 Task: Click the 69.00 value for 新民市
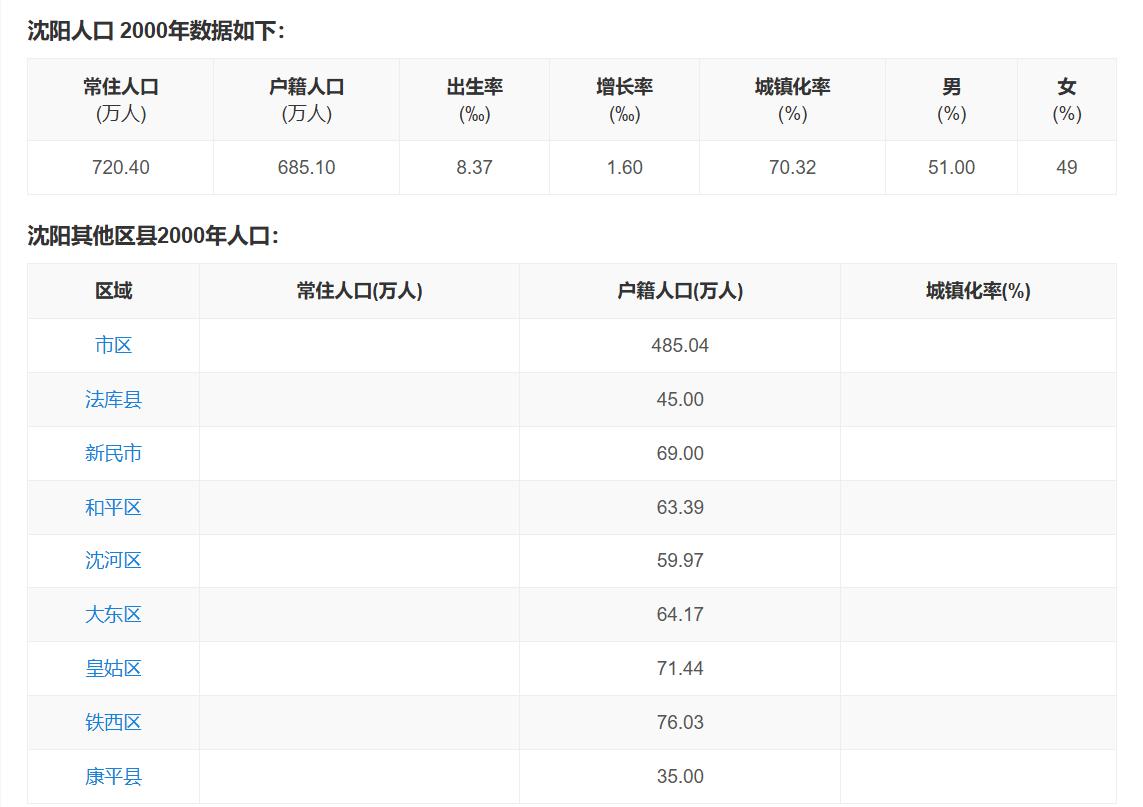[680, 453]
